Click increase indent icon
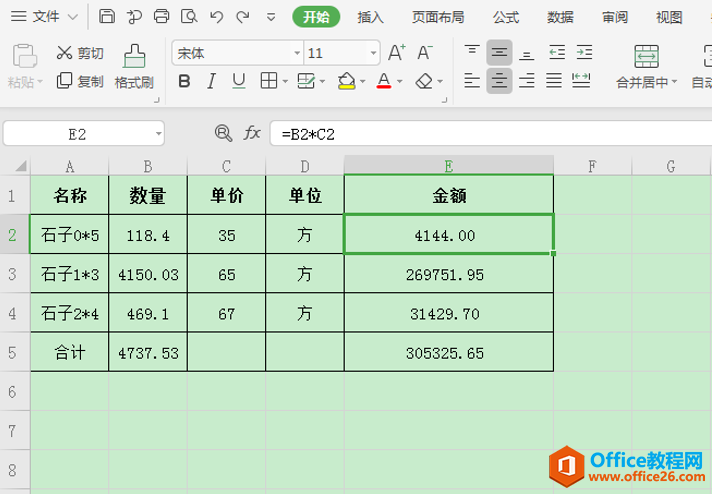 [584, 53]
